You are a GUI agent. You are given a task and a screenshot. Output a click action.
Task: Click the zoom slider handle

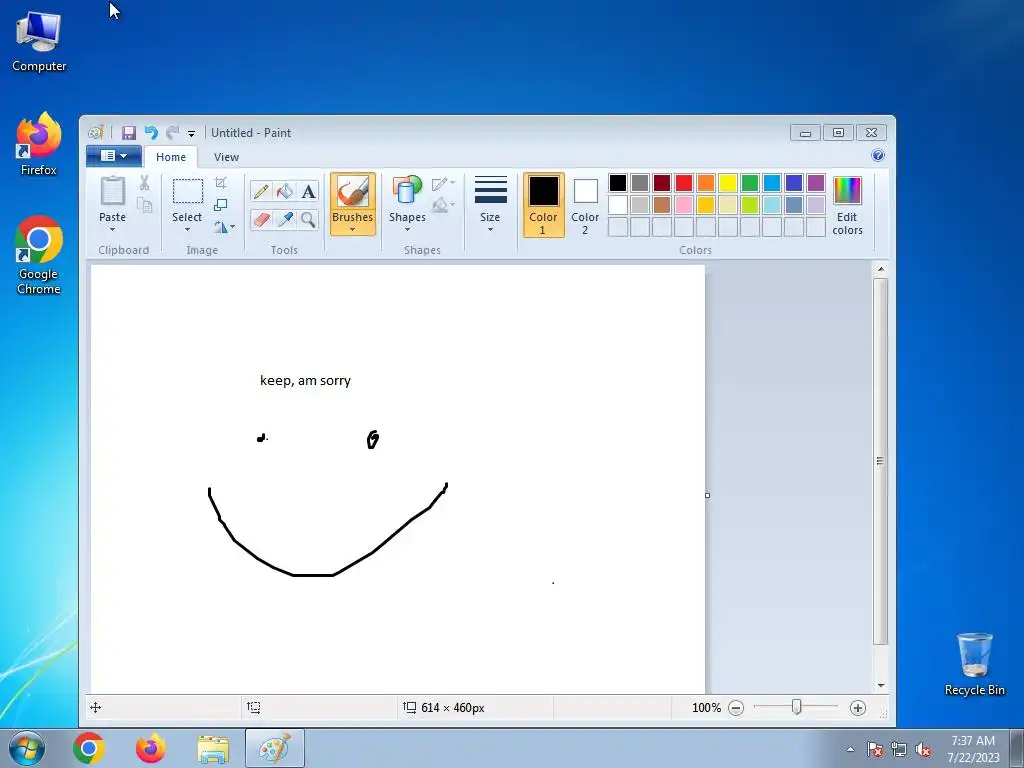point(796,707)
